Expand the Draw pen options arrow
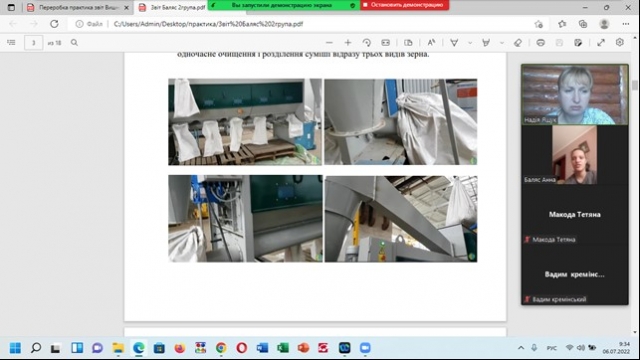Image resolution: width=640 pixels, height=360 pixels. tap(470, 42)
